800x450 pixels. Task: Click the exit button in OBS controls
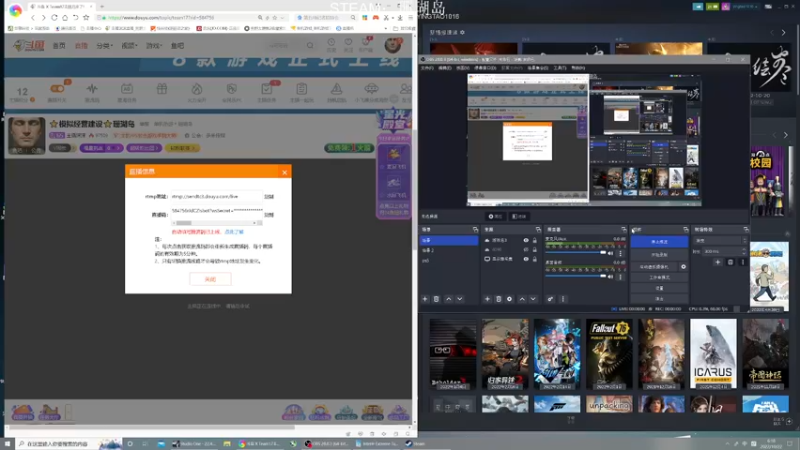click(659, 298)
